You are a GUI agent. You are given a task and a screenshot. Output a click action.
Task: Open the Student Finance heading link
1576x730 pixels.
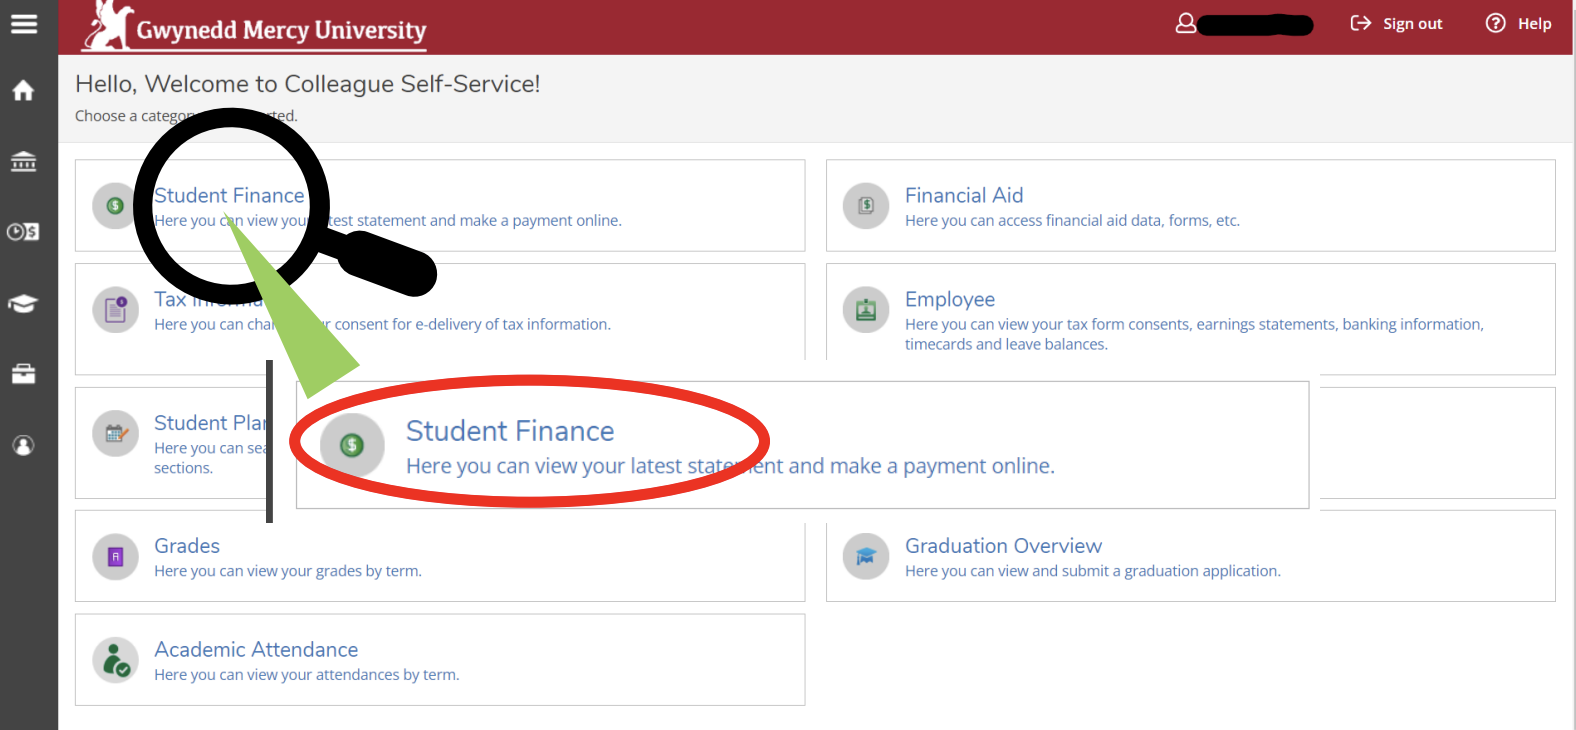point(229,195)
